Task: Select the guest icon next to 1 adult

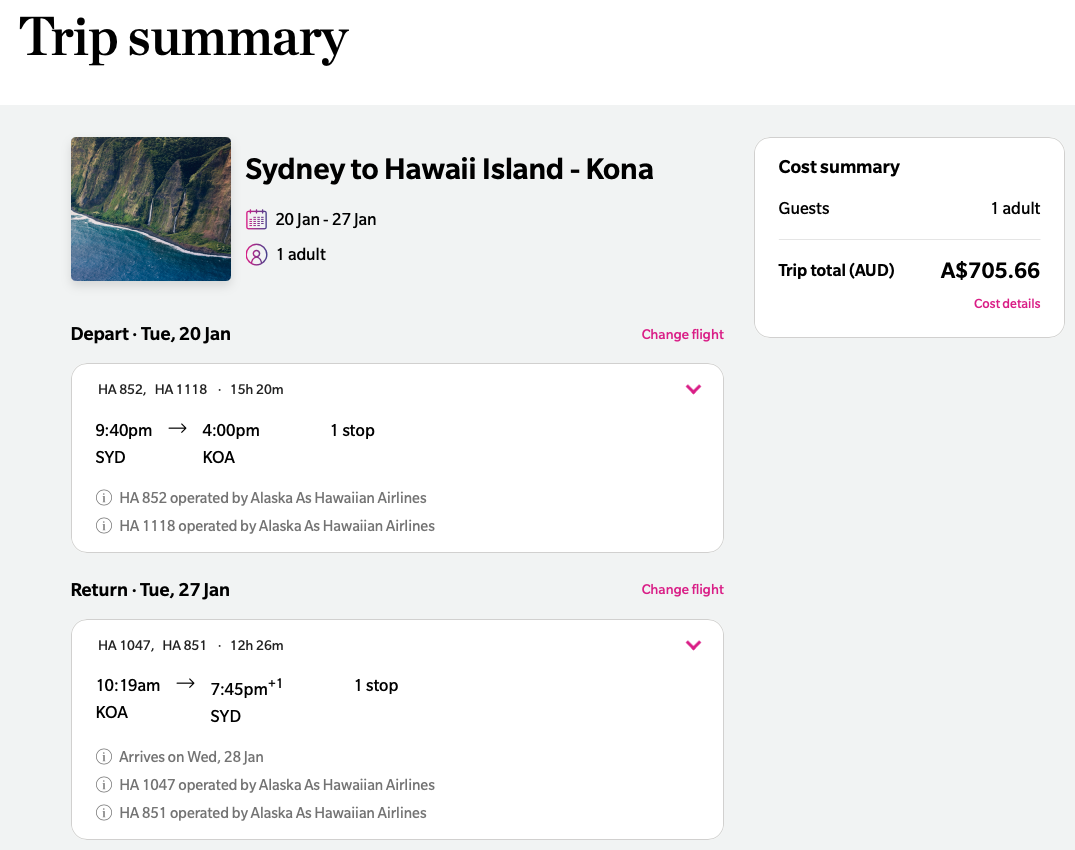Action: tap(256, 254)
